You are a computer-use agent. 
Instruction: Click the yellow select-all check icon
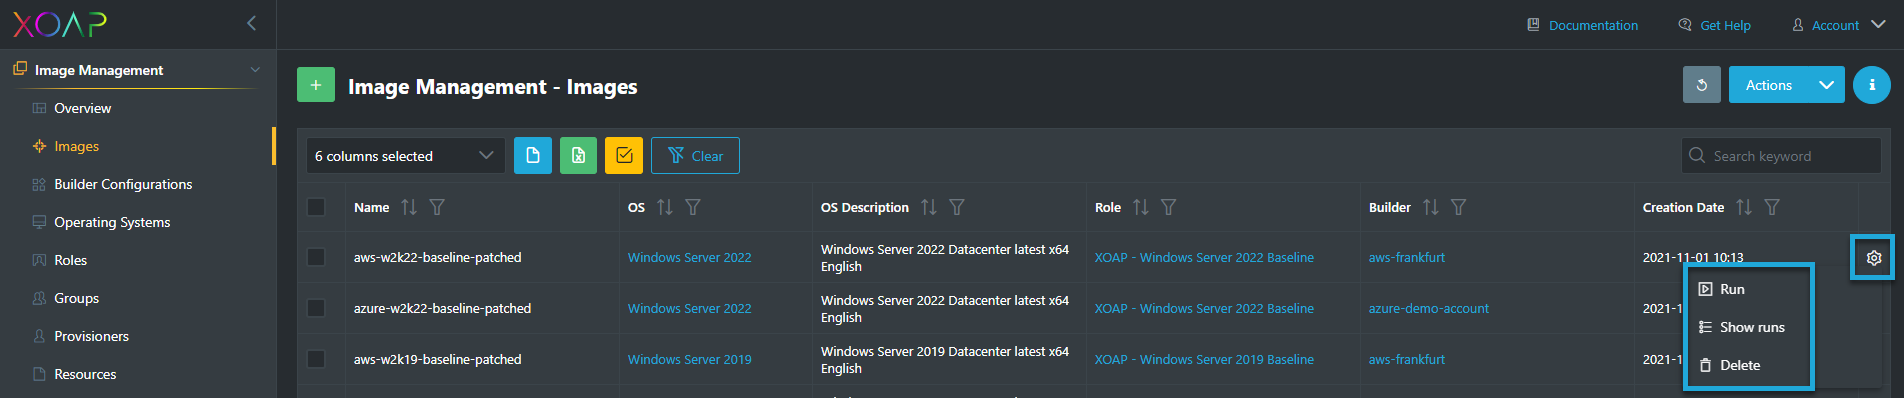coord(624,156)
